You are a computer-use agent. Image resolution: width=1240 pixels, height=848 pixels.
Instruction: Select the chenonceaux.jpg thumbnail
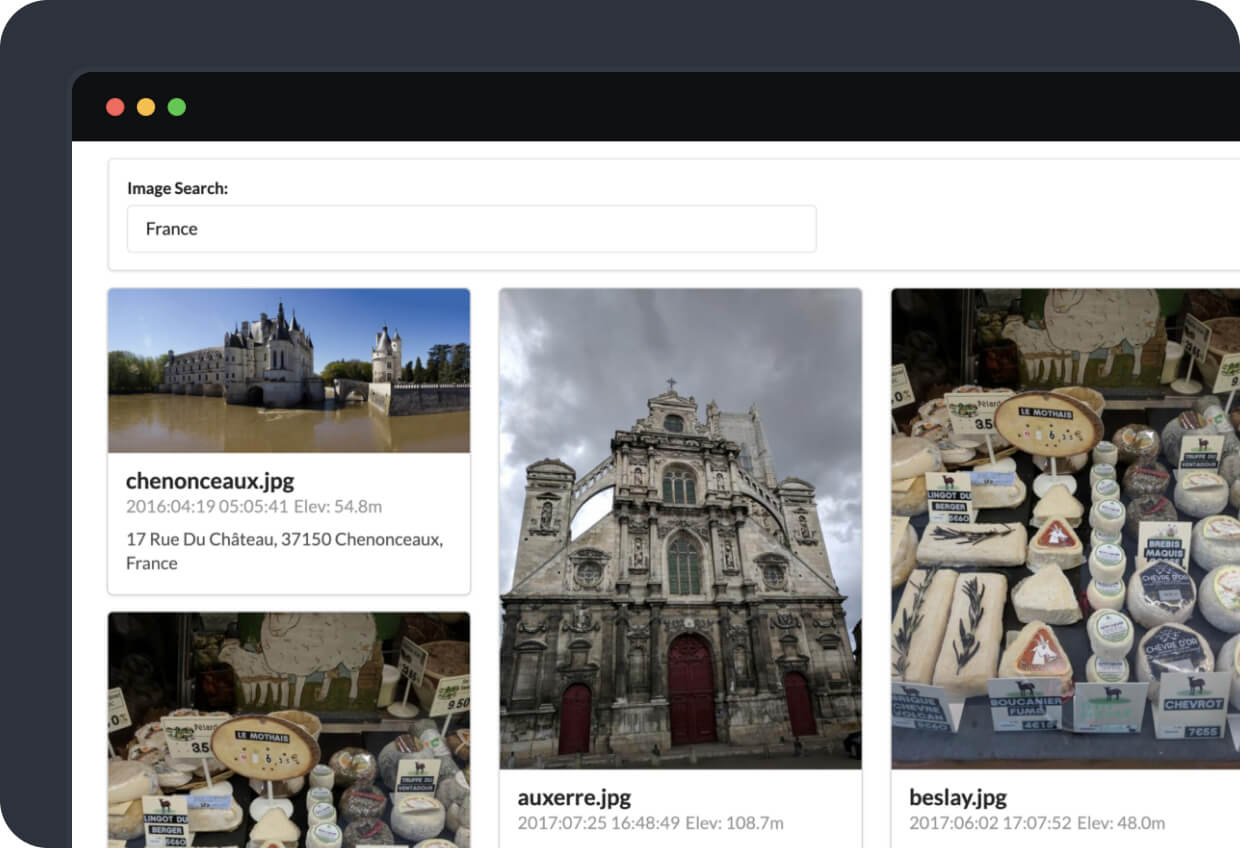pos(288,371)
